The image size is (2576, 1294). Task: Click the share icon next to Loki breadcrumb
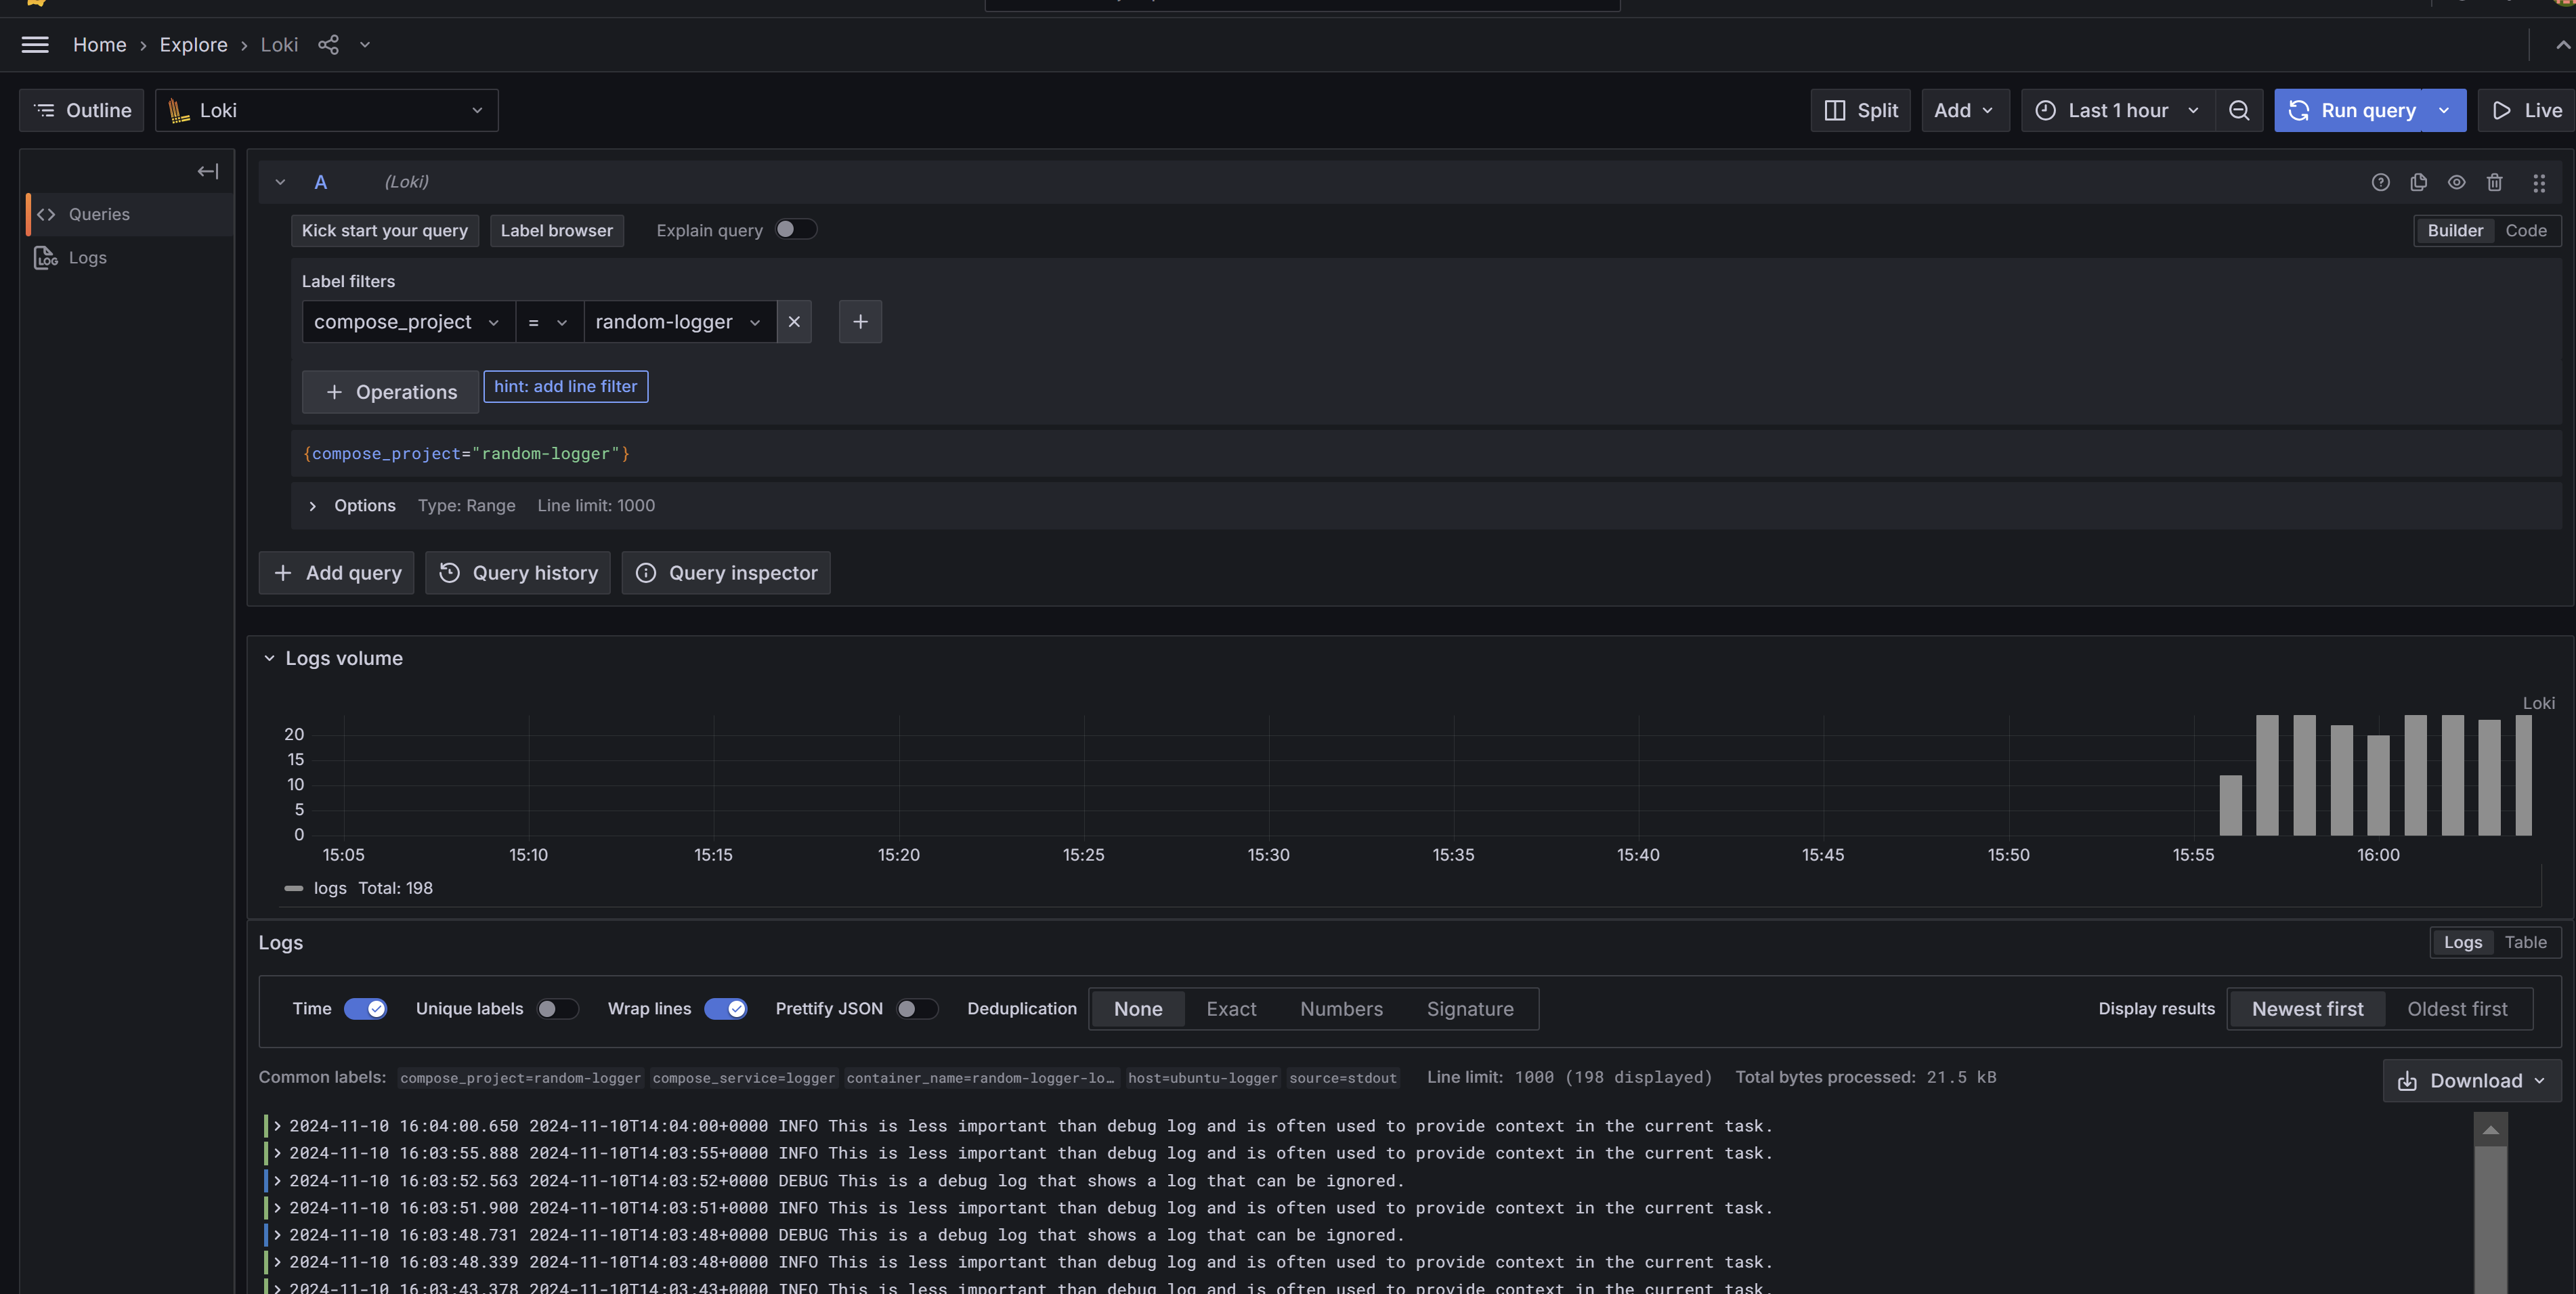[328, 45]
